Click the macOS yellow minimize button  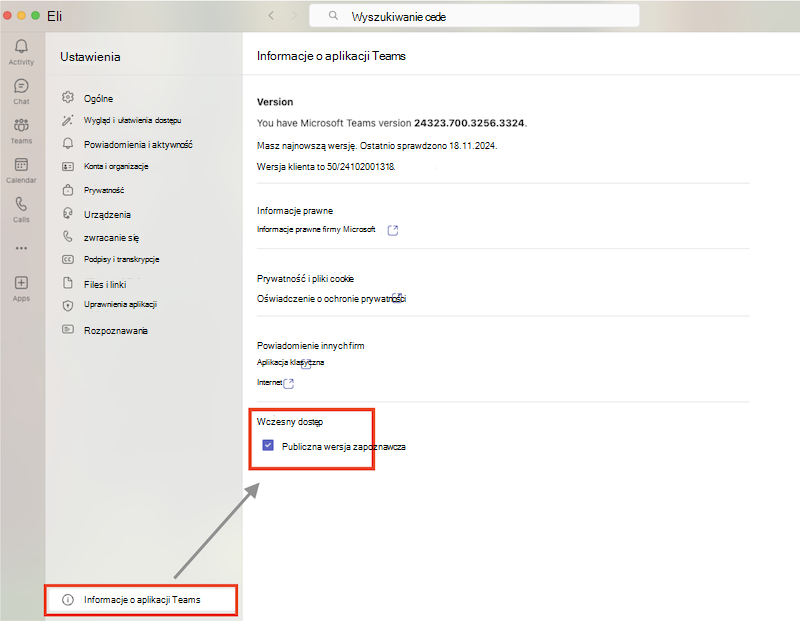[21, 15]
